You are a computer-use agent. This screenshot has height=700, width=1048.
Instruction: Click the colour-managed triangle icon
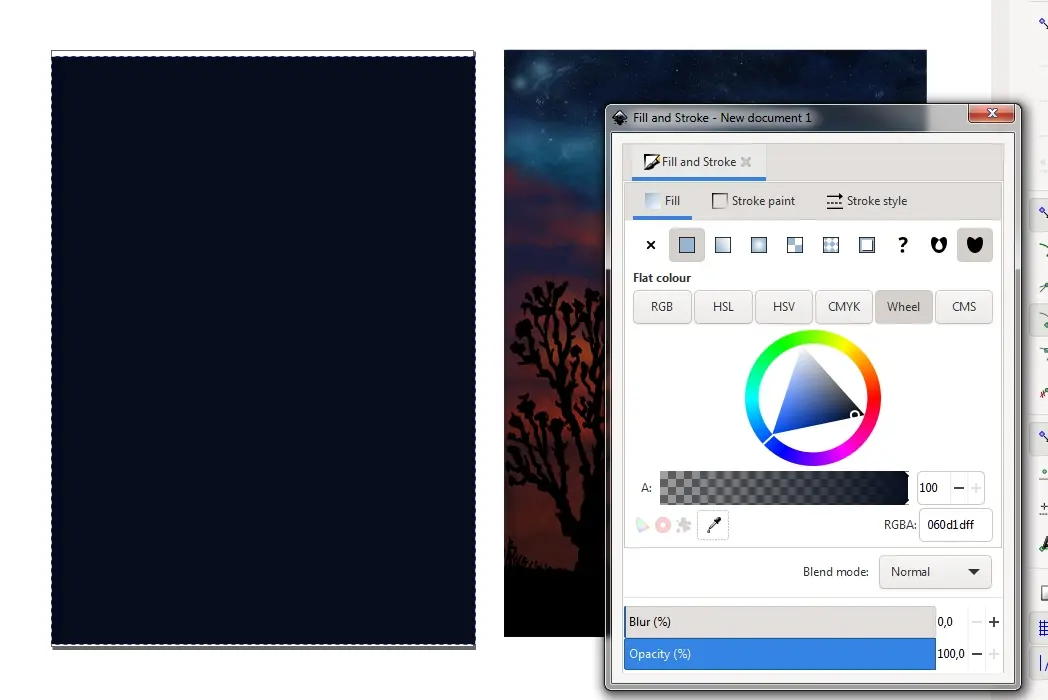(642, 525)
